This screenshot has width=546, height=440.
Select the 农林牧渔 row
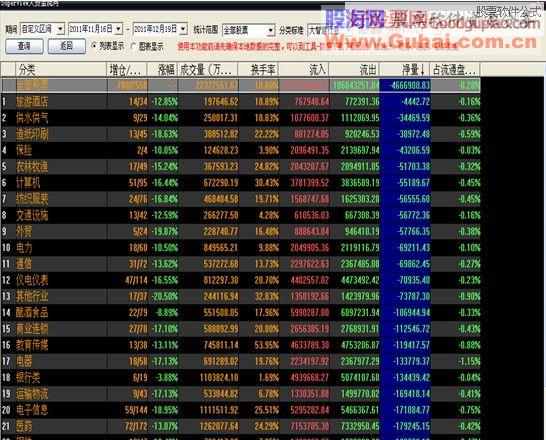click(x=241, y=166)
